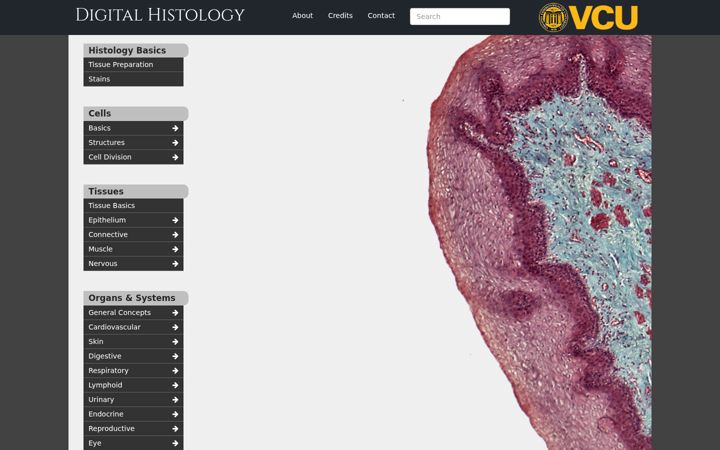Open the Eye item
The height and width of the screenshot is (450, 720).
coord(133,443)
